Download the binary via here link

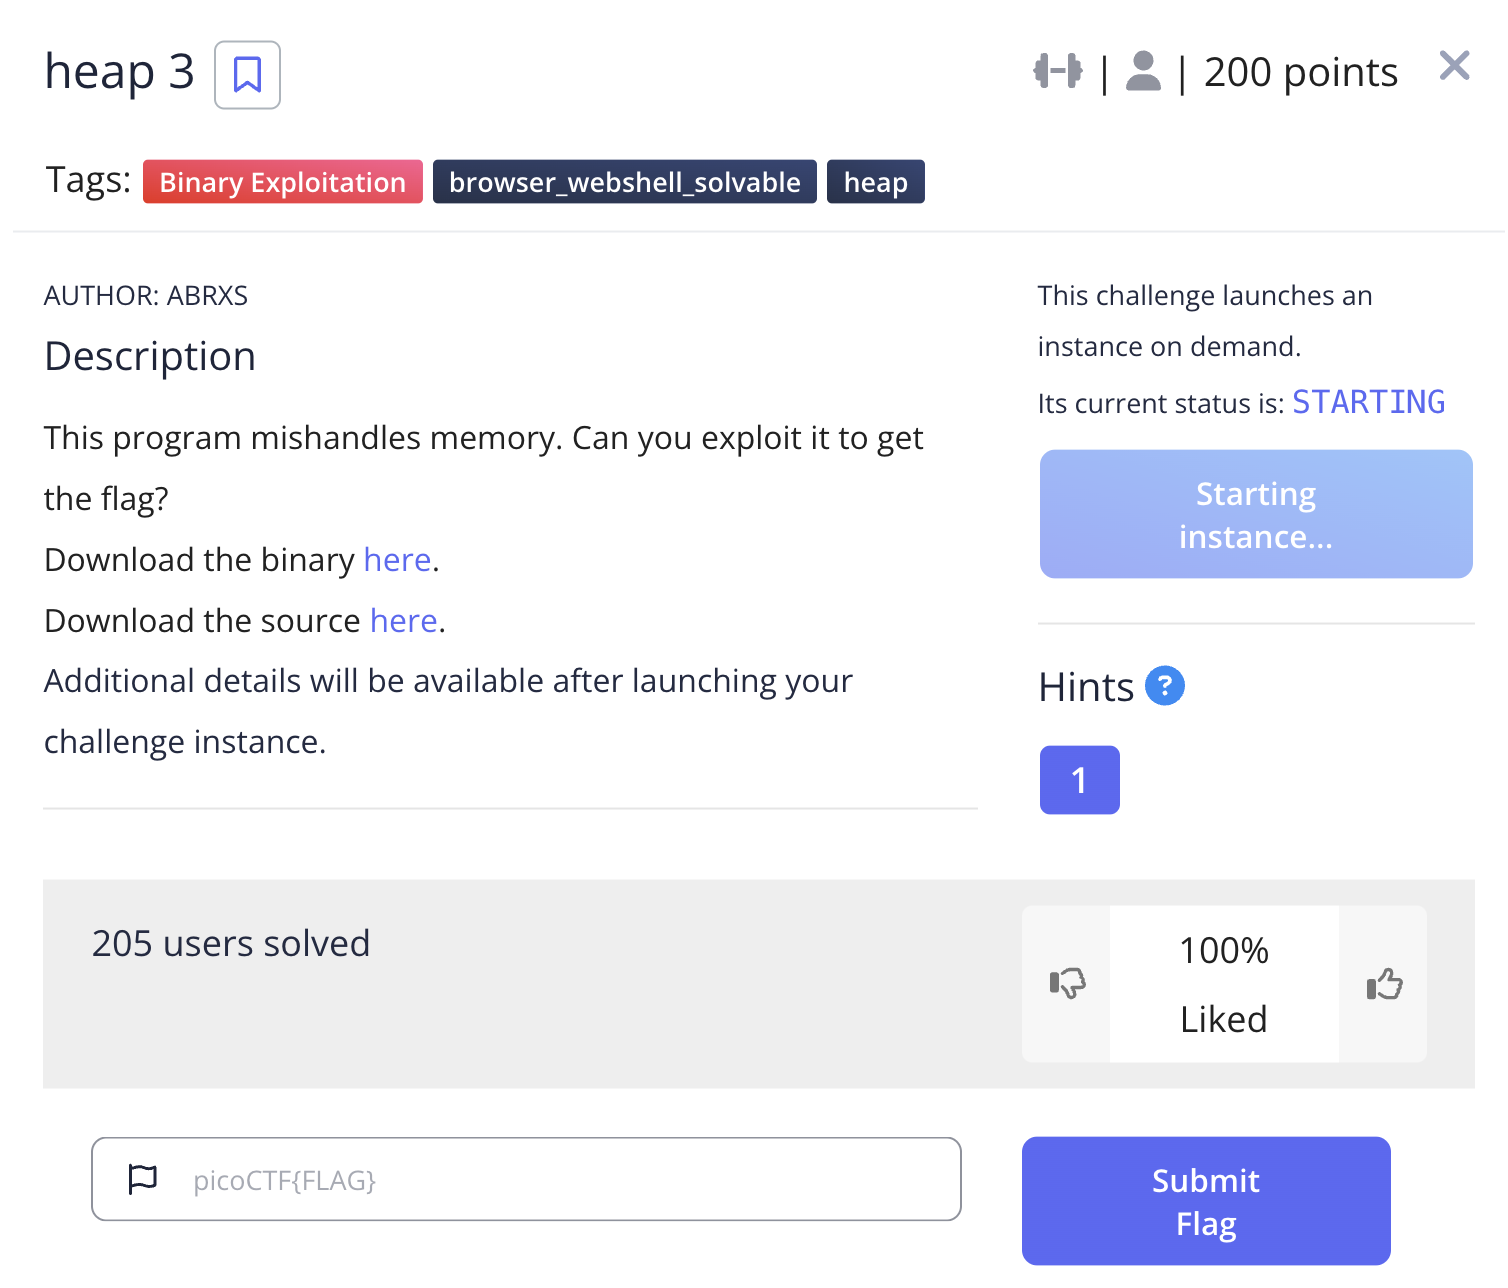397,560
